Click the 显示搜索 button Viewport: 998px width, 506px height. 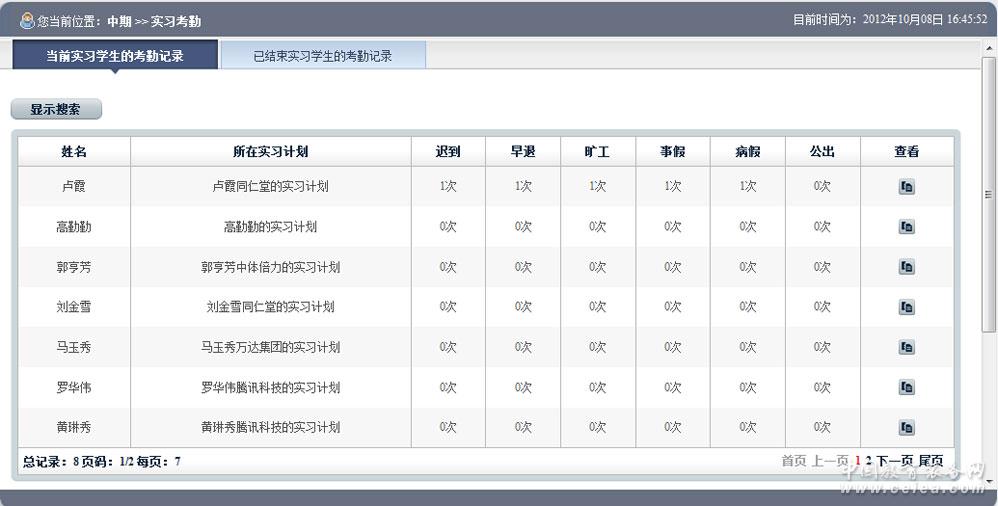tap(56, 110)
